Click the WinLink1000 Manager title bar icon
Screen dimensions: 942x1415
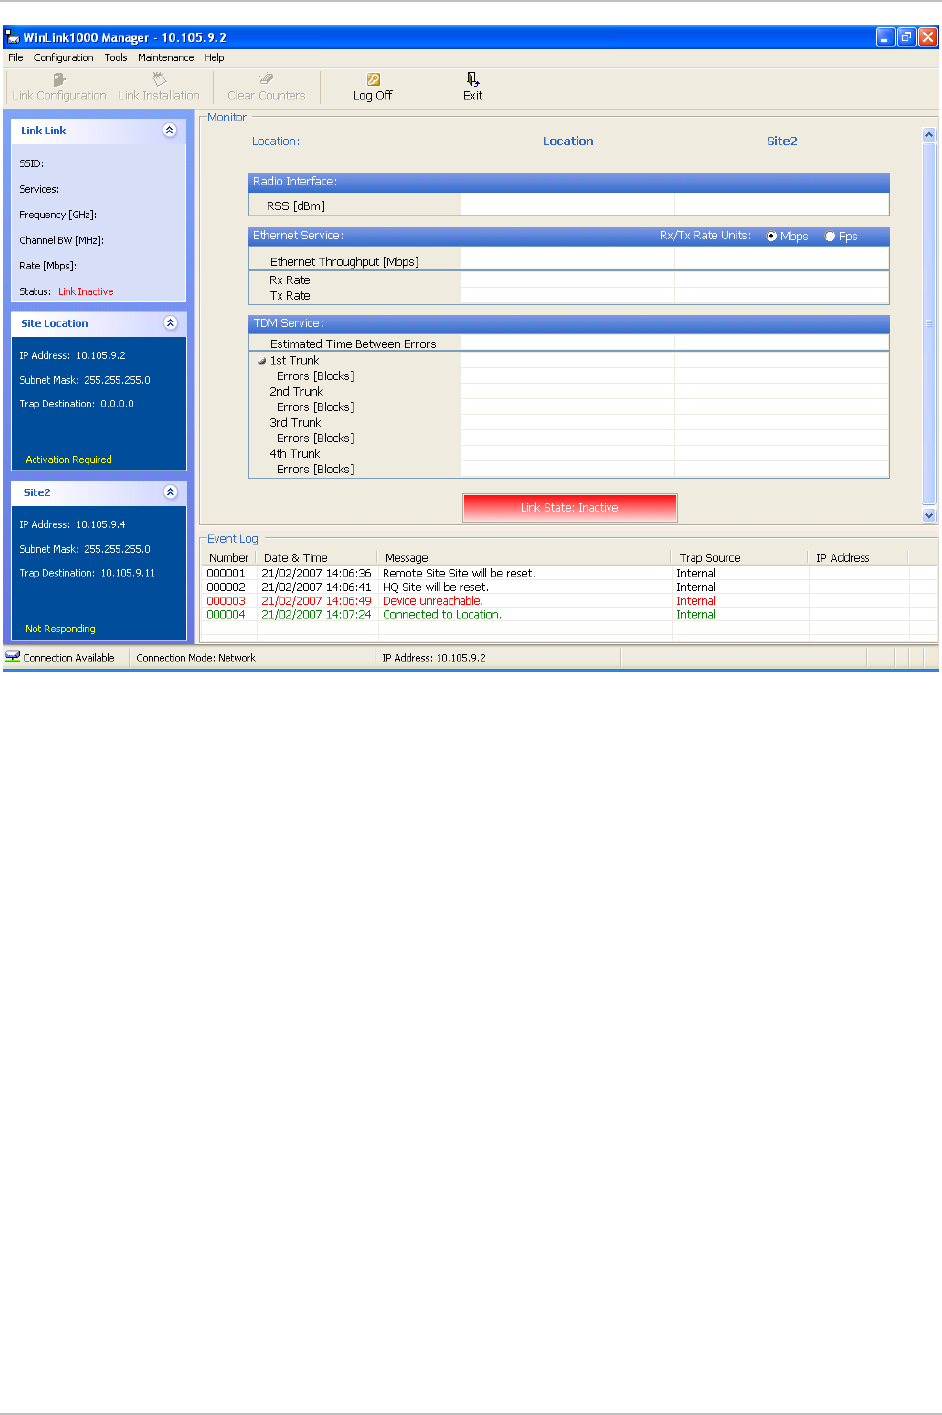click(12, 37)
